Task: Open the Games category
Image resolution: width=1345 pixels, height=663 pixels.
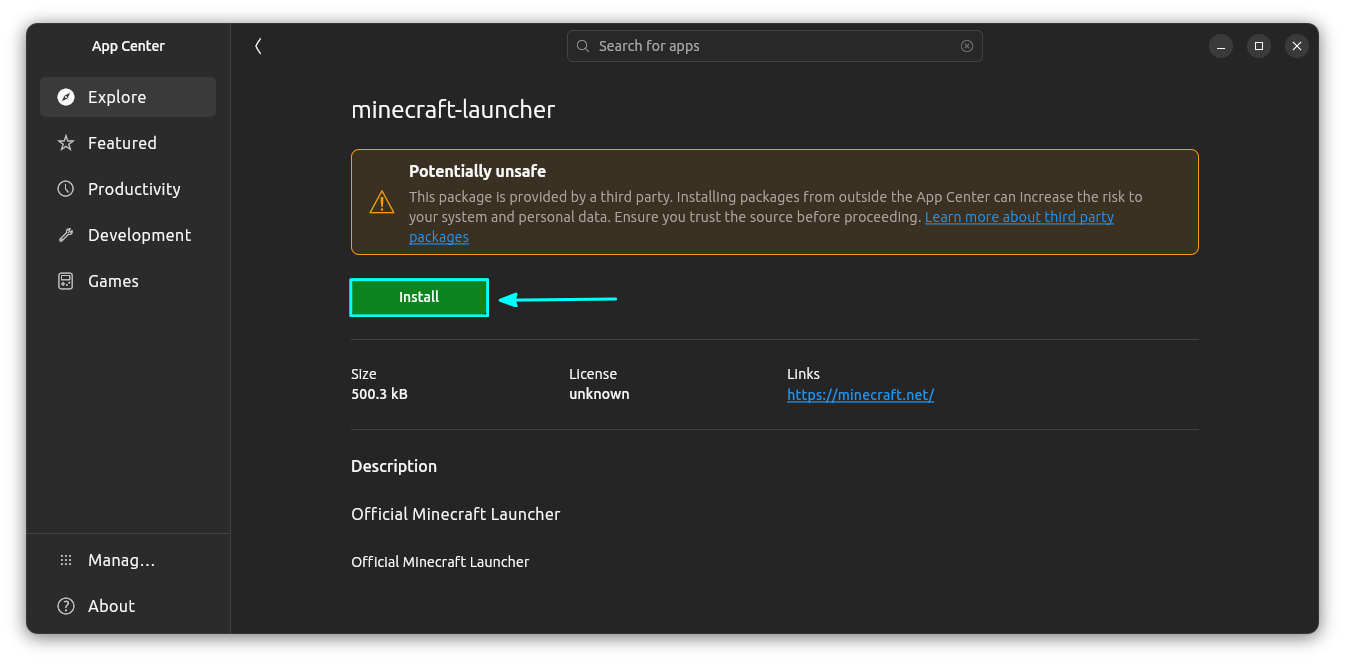Action: [x=128, y=281]
